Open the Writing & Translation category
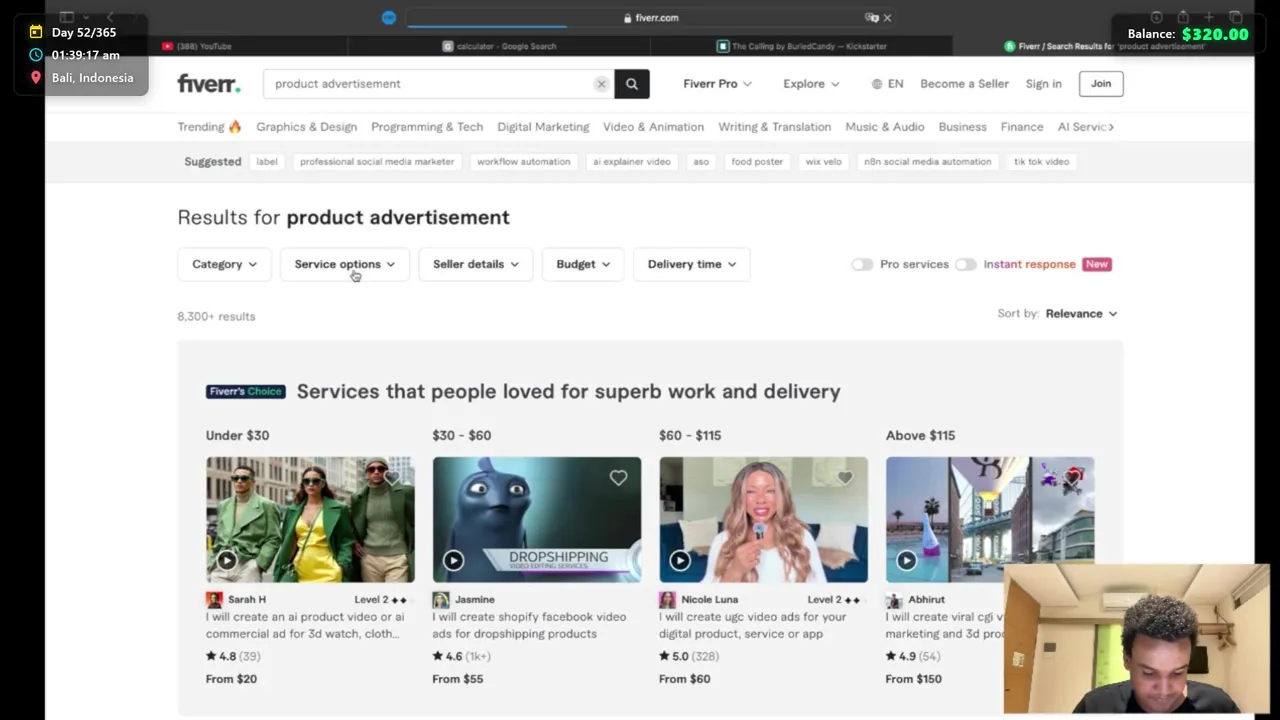 [774, 127]
